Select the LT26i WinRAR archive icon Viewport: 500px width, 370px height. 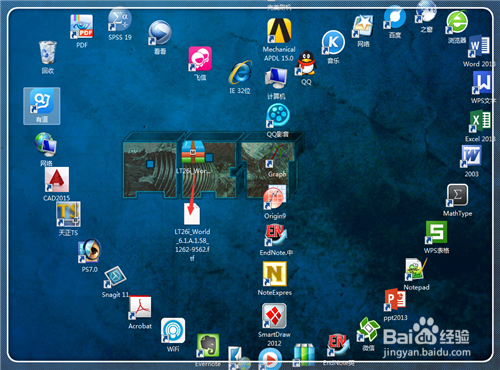tap(193, 152)
